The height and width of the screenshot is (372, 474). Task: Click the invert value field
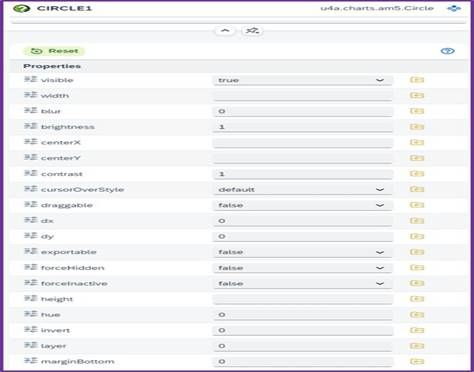pyautogui.click(x=303, y=331)
